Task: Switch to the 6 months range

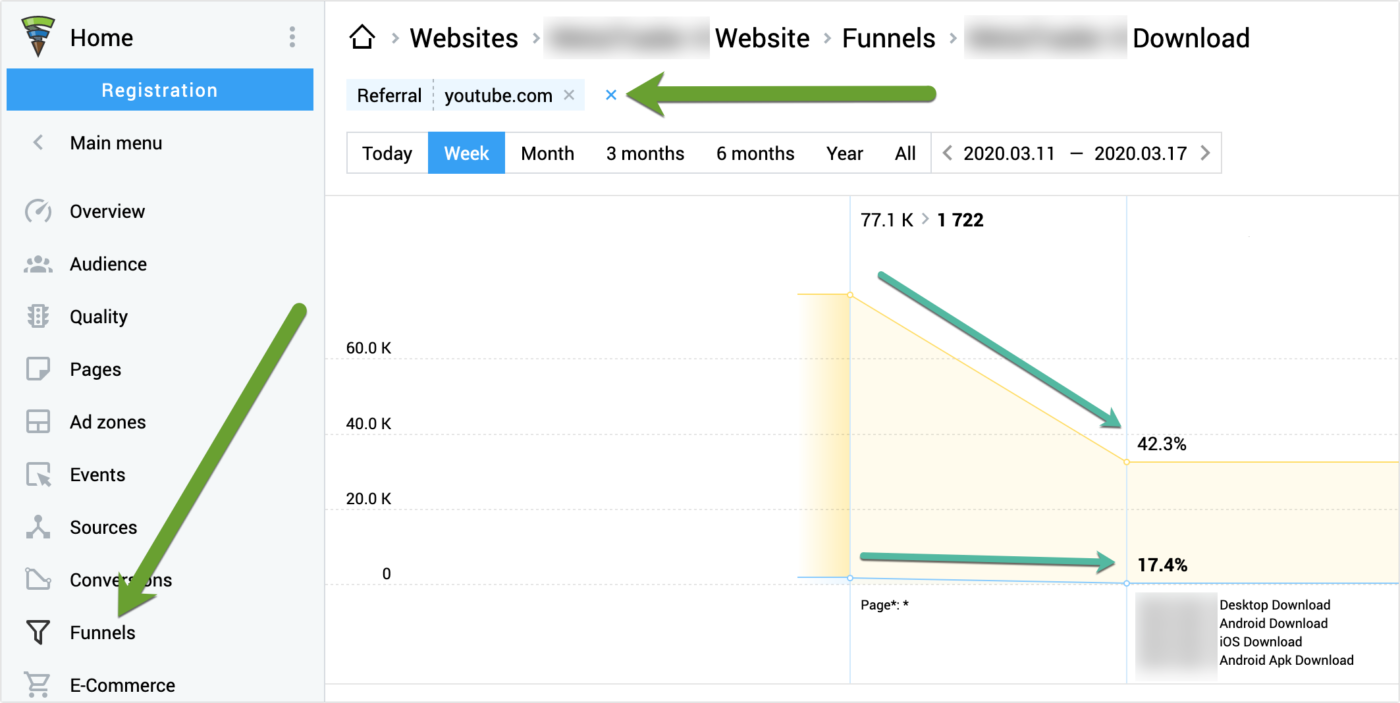Action: pos(755,153)
